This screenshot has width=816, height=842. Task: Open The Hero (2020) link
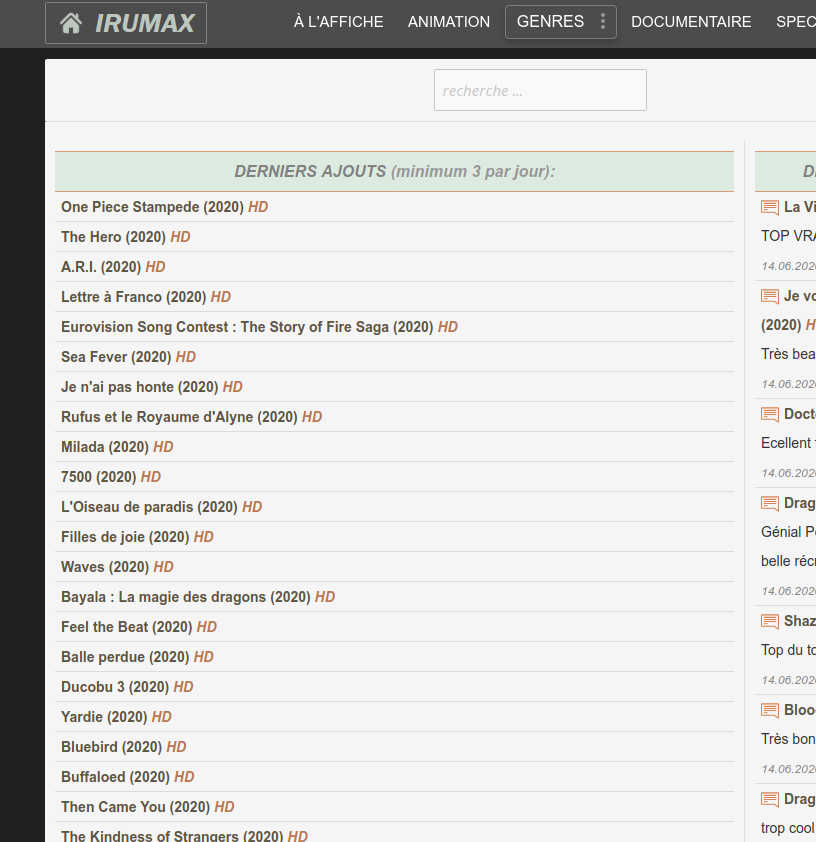tap(126, 237)
